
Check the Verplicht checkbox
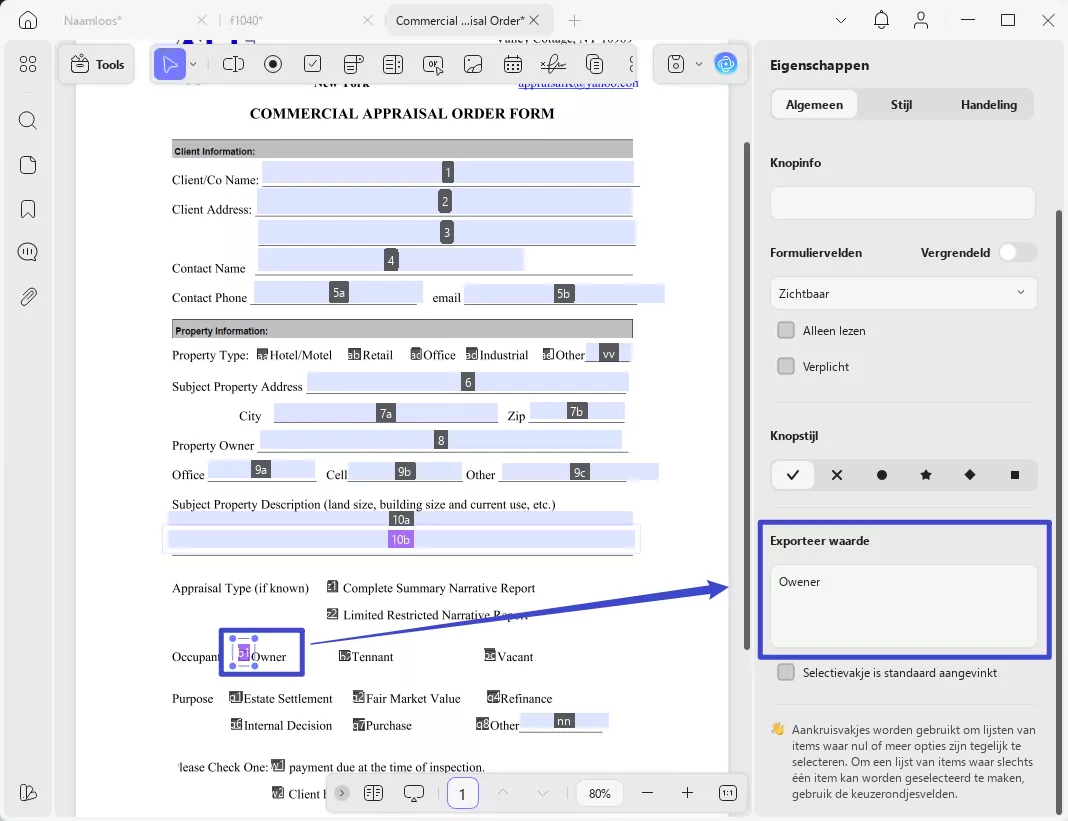(786, 367)
